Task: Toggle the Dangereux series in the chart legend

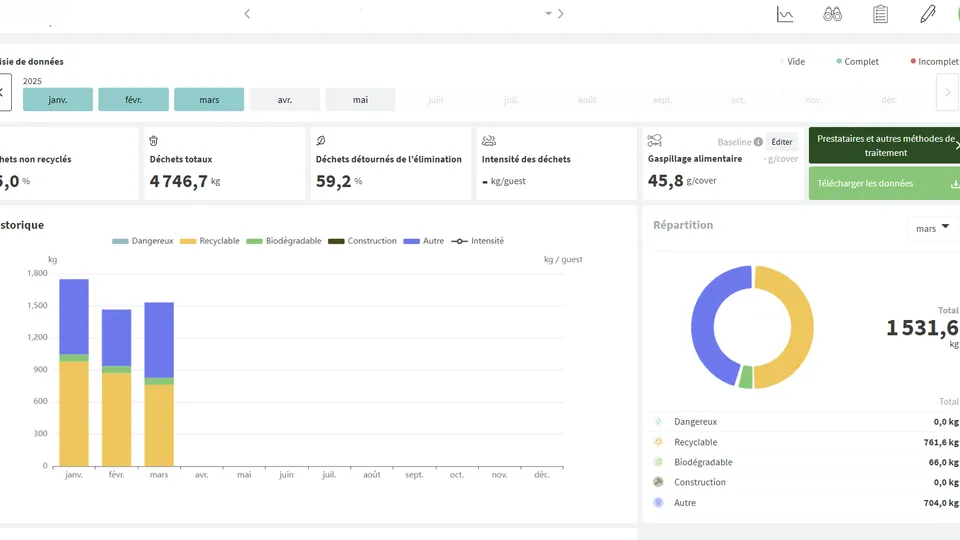Action: (x=143, y=241)
